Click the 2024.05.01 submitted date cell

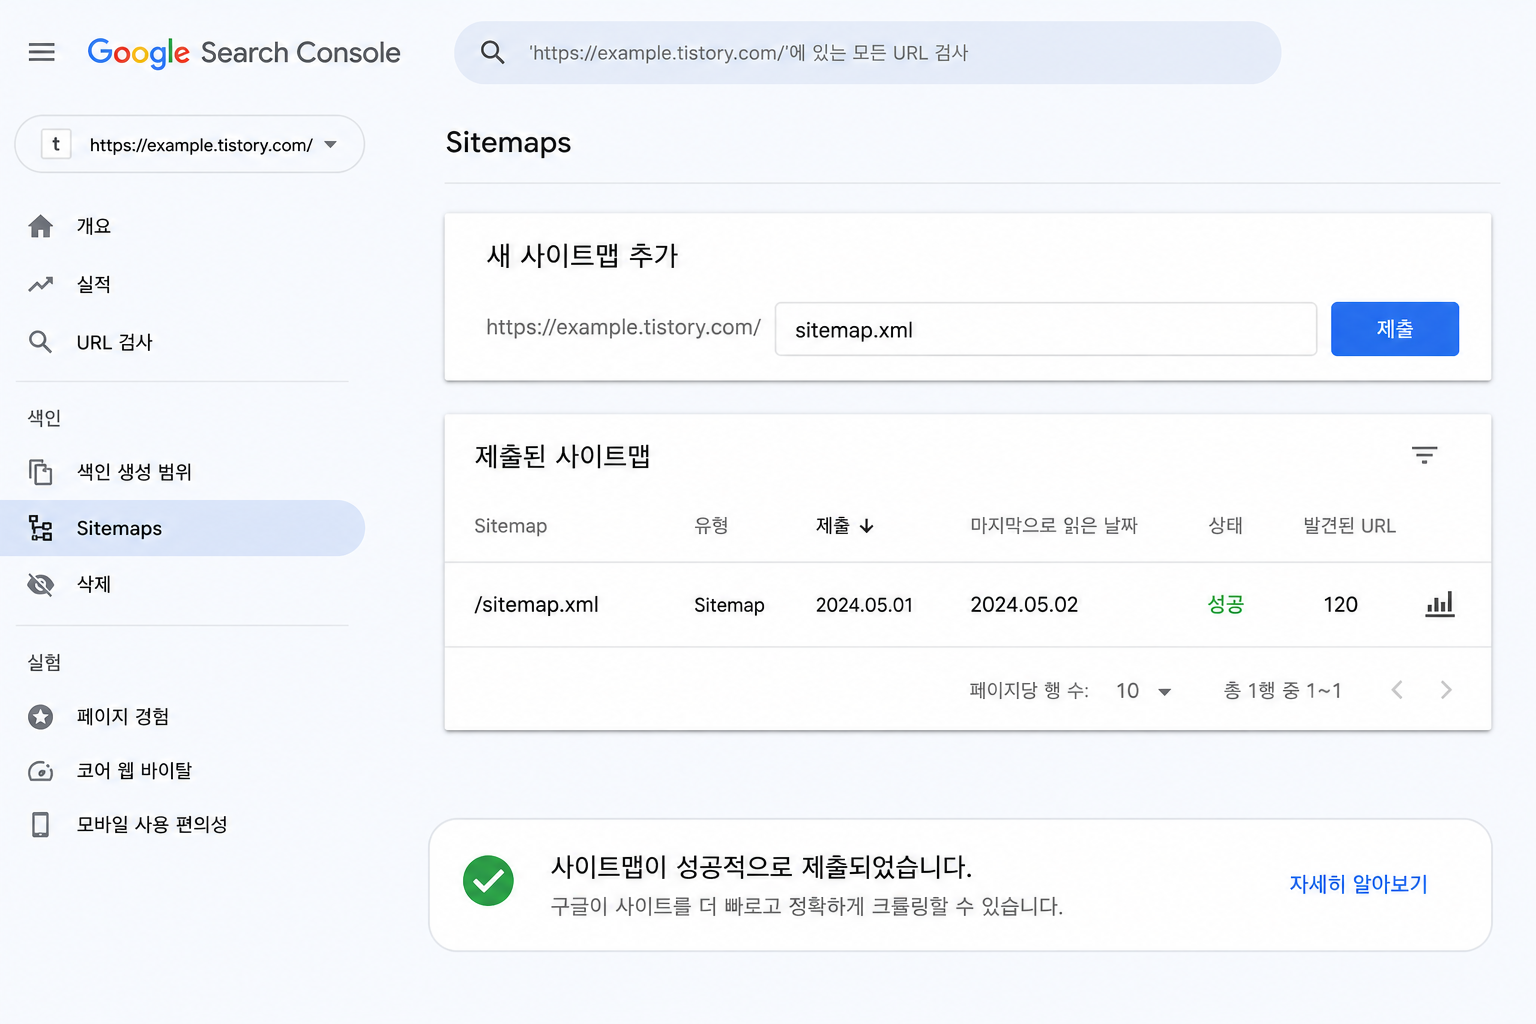(864, 605)
